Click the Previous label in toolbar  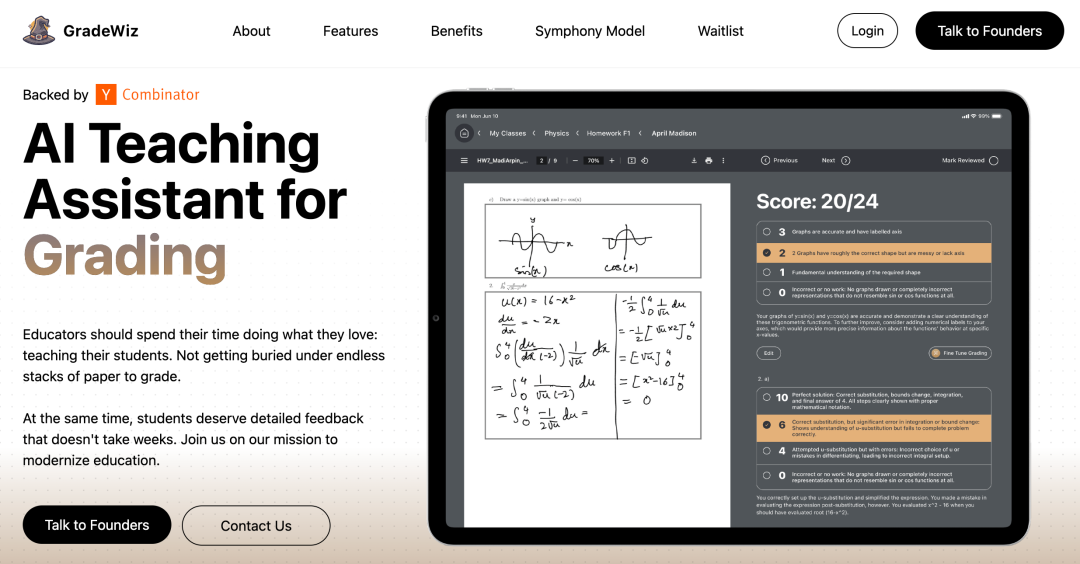click(785, 160)
